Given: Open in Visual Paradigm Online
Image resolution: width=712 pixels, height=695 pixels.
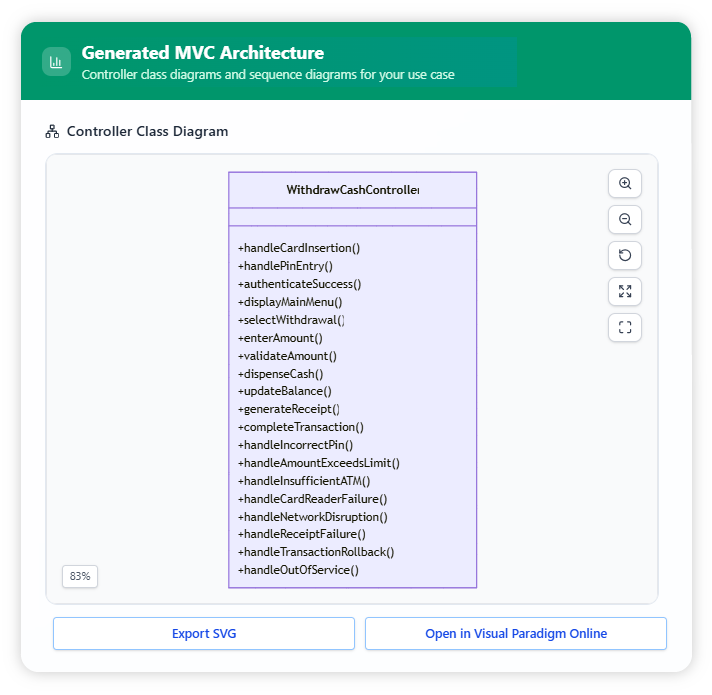Looking at the screenshot, I should [515, 634].
